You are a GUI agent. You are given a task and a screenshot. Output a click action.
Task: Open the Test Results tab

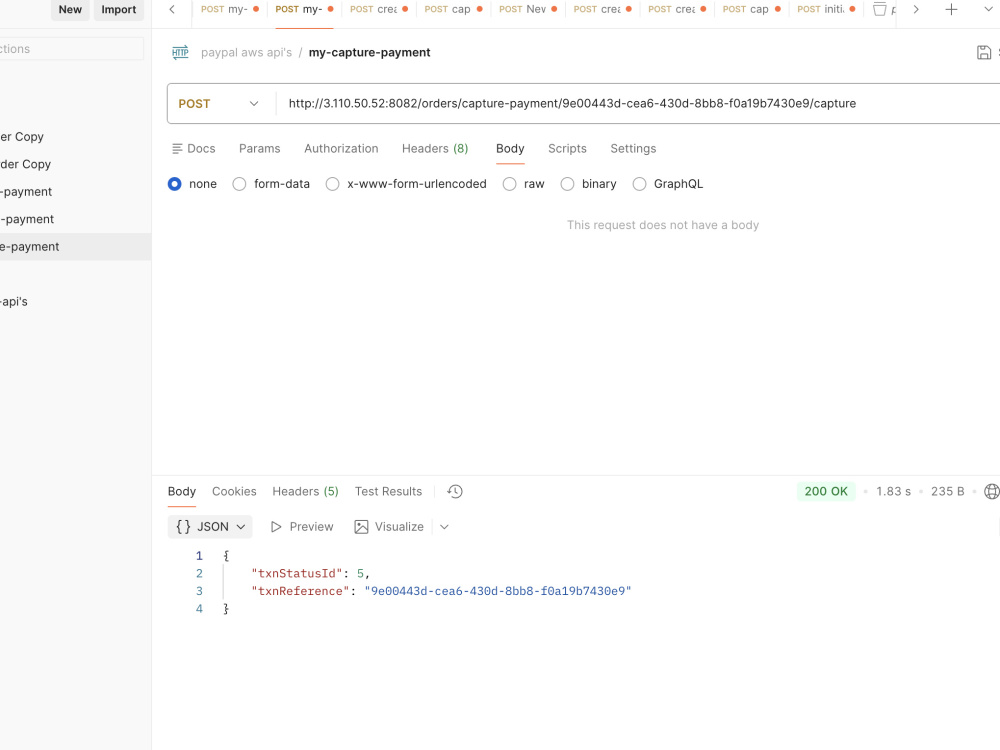point(388,492)
